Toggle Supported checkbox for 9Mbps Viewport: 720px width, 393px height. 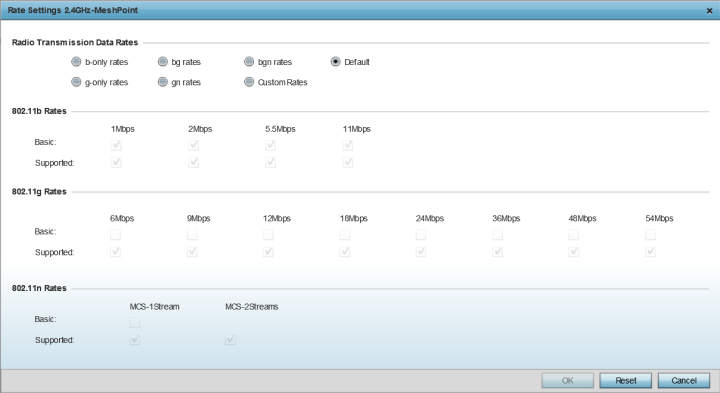[x=192, y=252]
